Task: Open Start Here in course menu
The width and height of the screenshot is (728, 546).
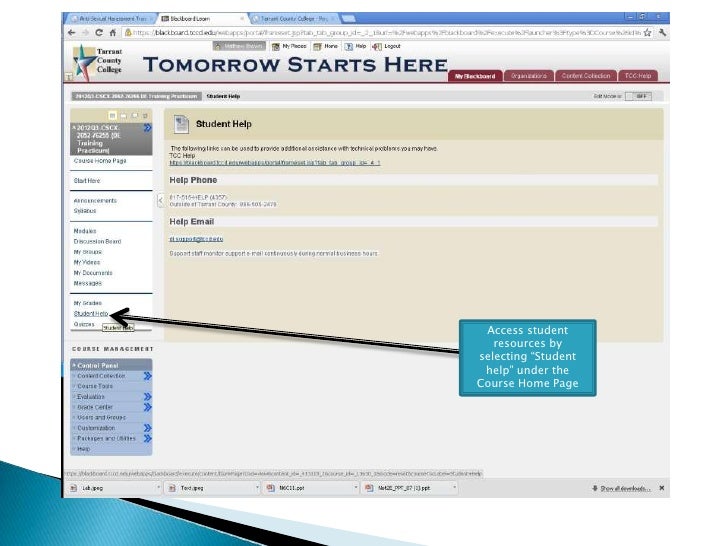Action: pos(87,181)
